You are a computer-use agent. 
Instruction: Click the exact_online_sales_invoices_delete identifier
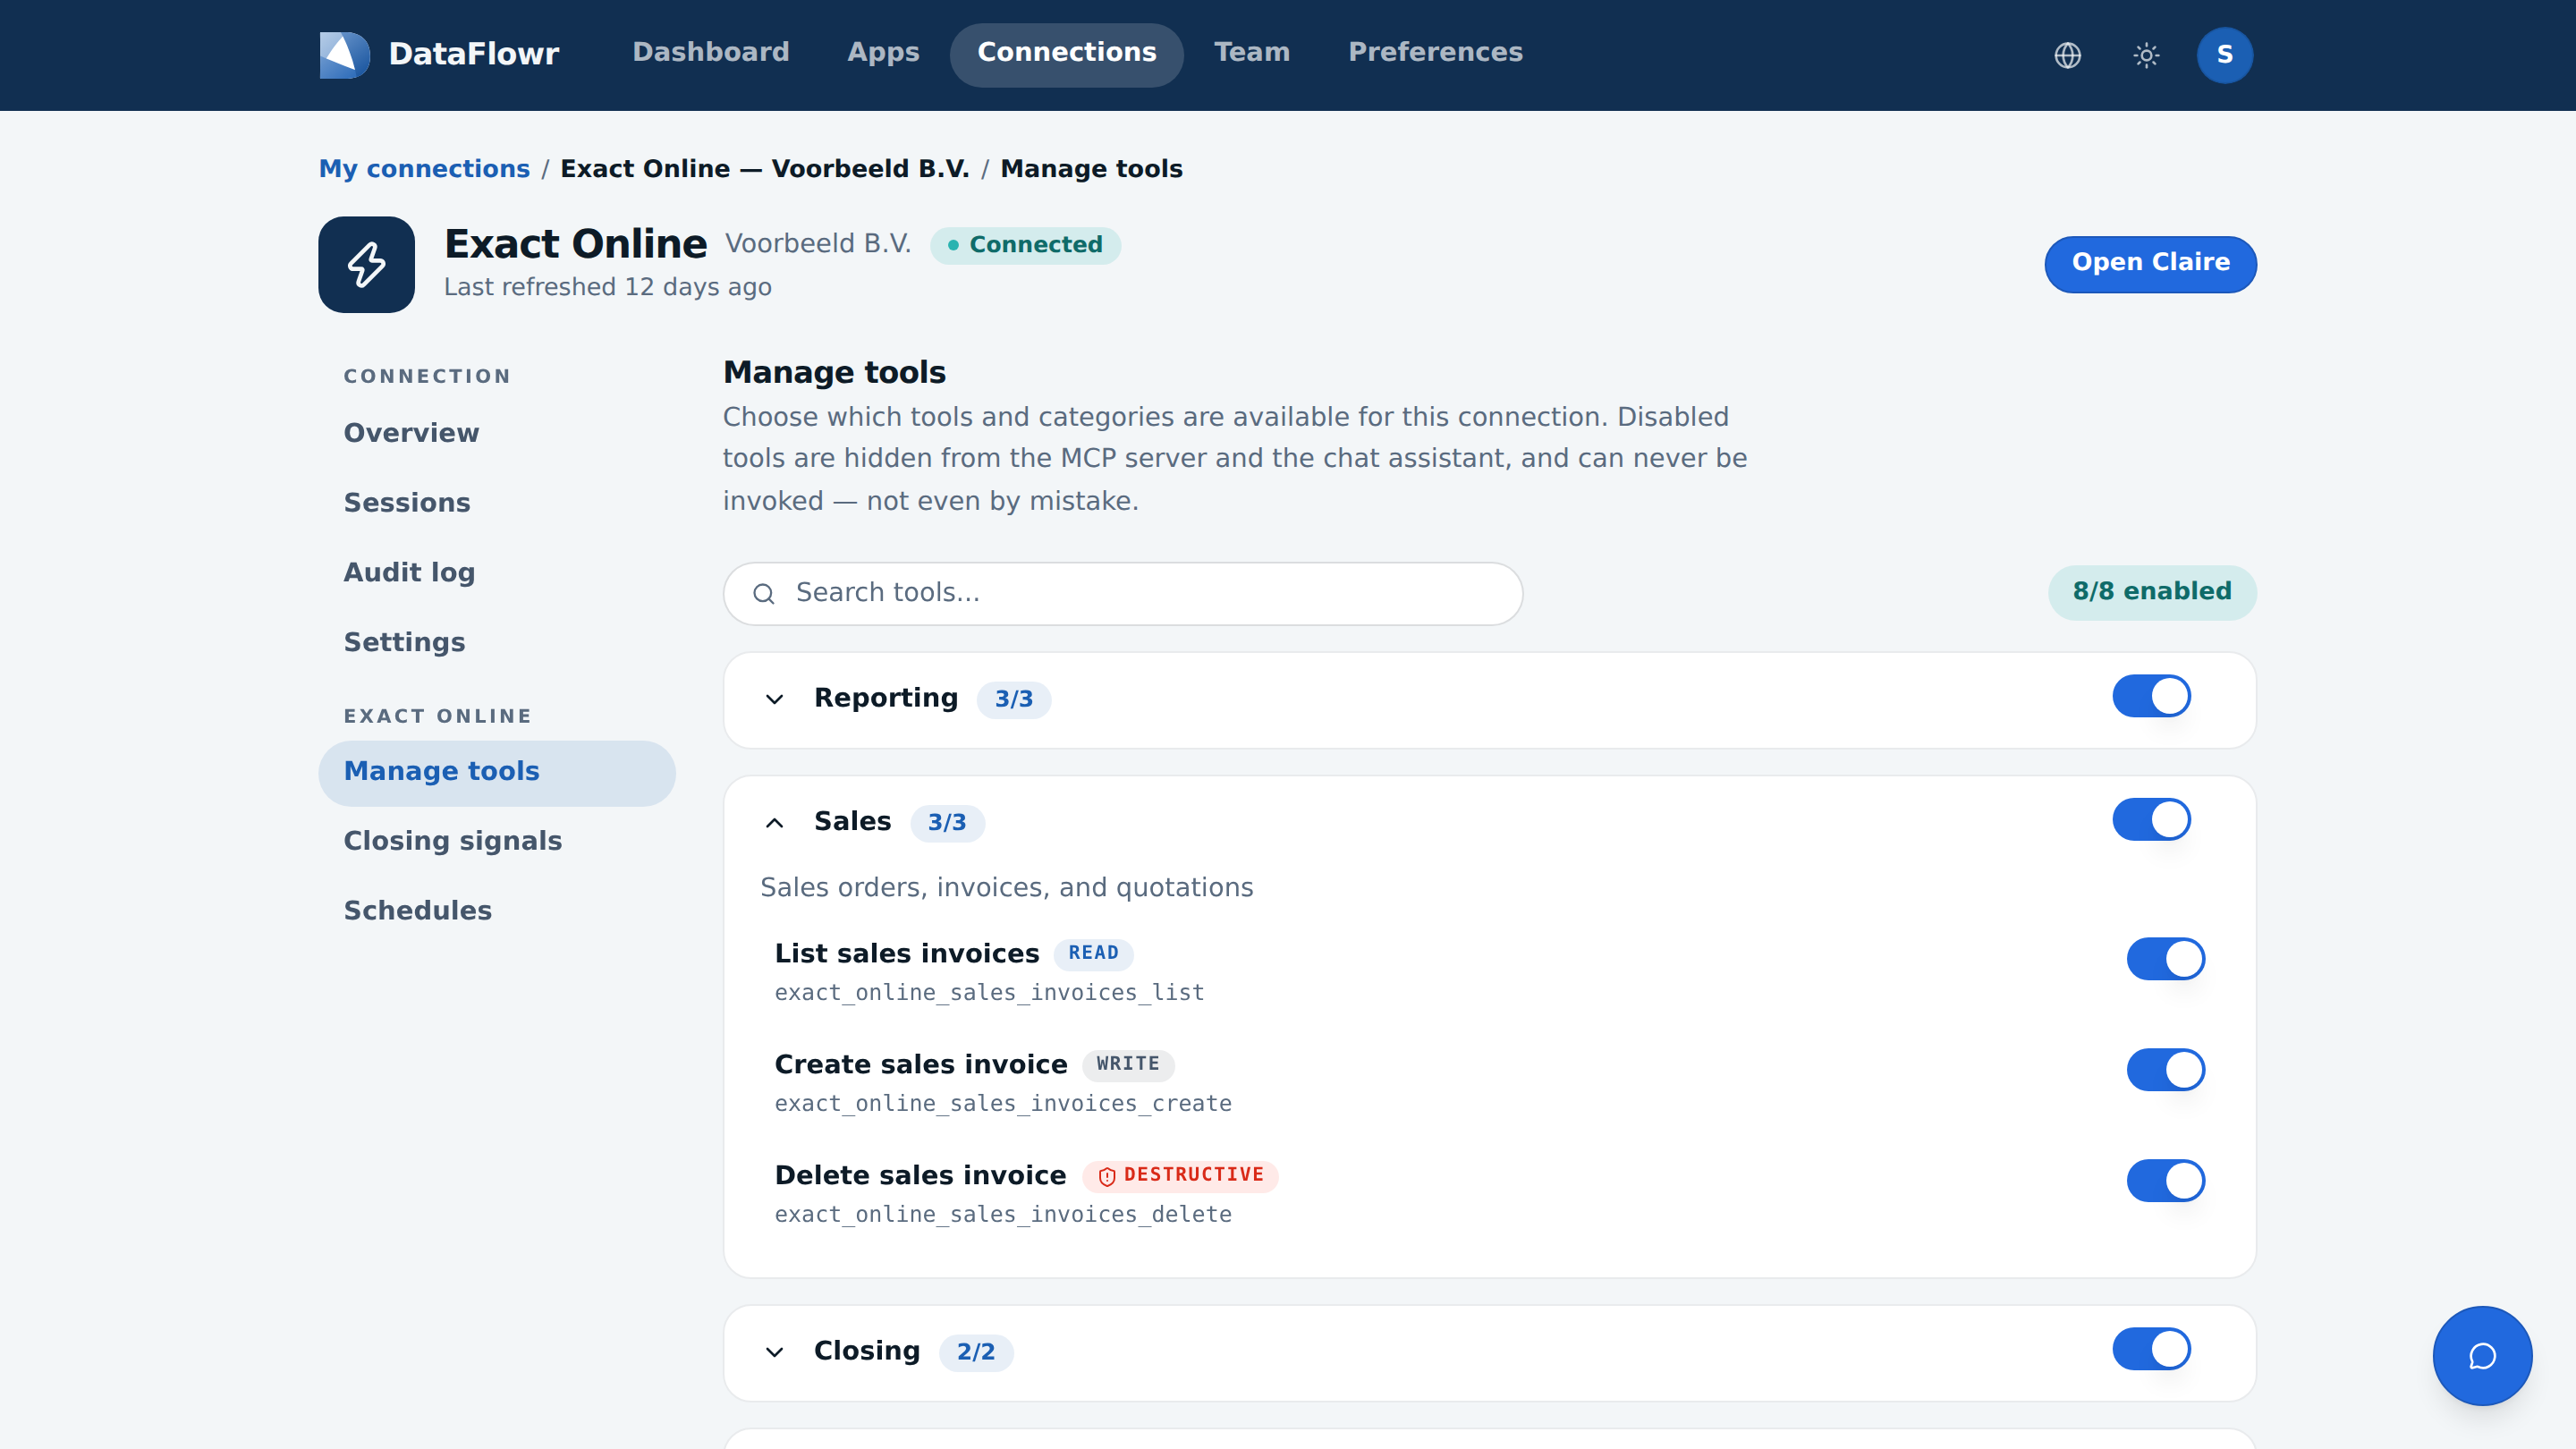1003,1215
